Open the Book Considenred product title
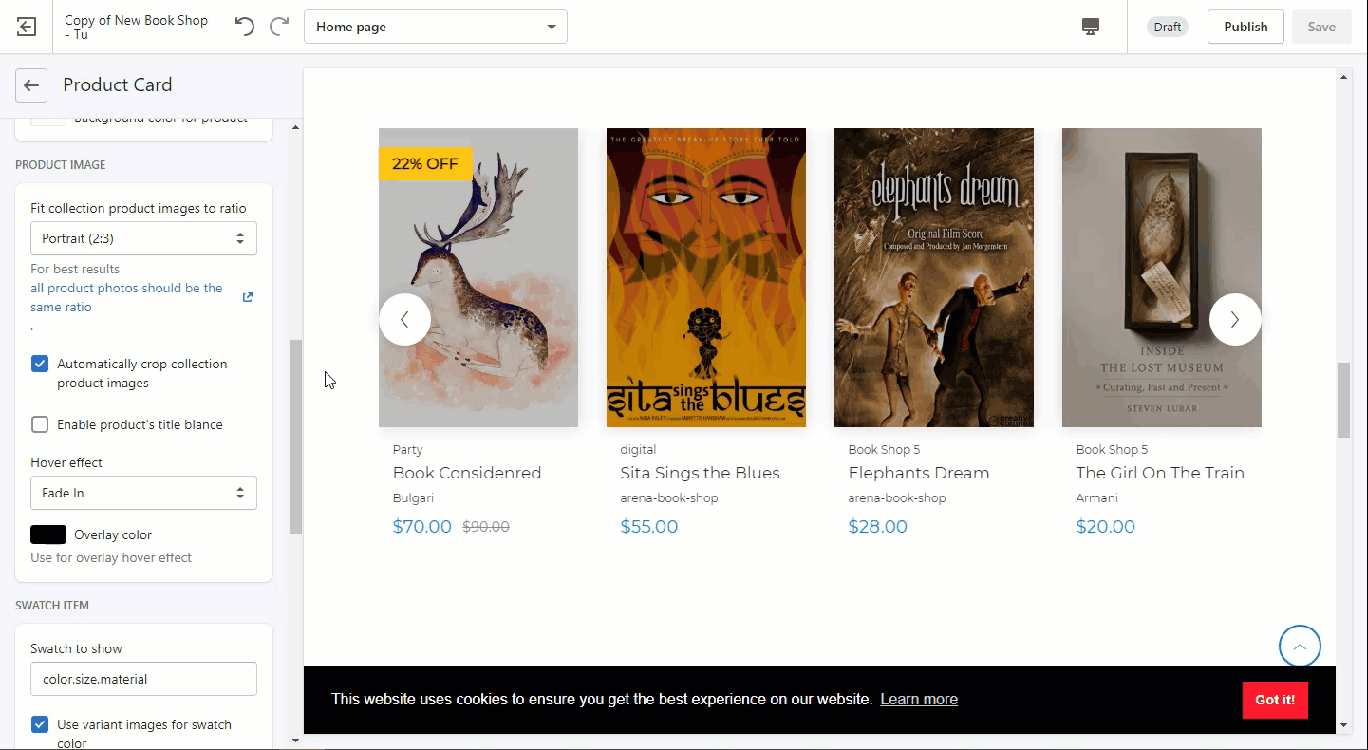Screen dimensions: 1368x750 (x=467, y=473)
